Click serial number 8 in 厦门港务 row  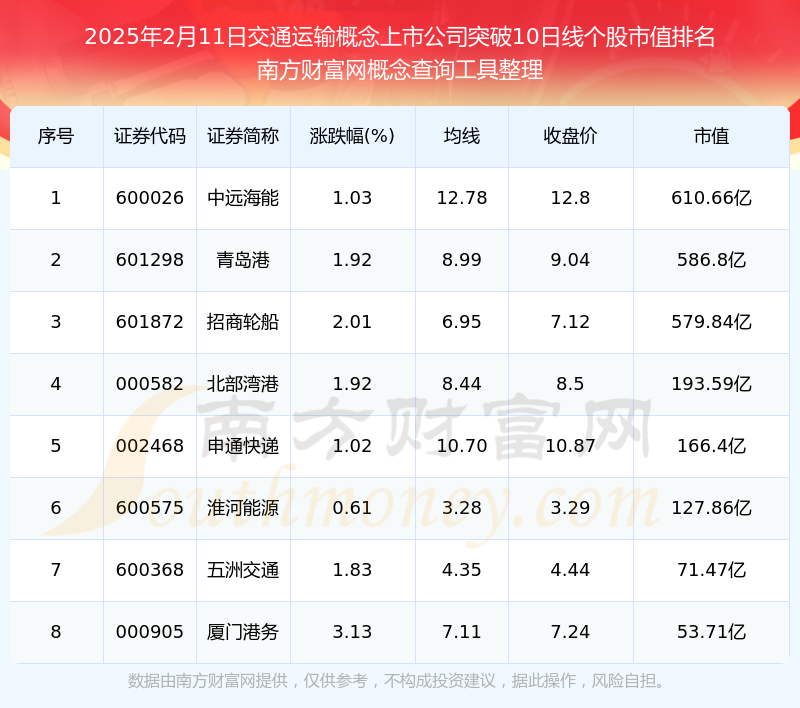pyautogui.click(x=56, y=632)
